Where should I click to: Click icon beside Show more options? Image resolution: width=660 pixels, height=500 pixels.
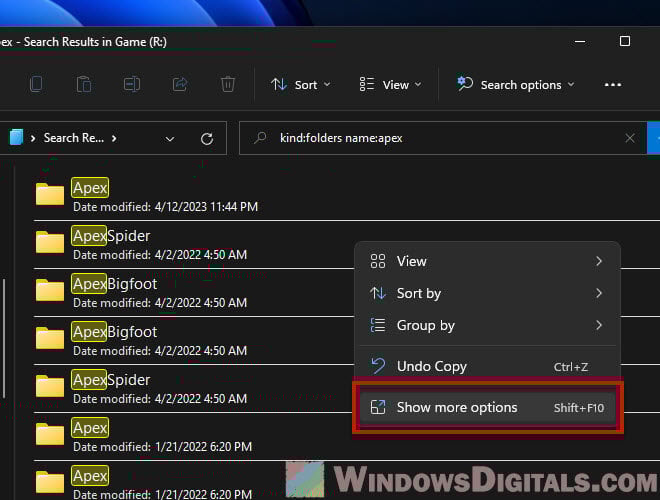[x=378, y=407]
